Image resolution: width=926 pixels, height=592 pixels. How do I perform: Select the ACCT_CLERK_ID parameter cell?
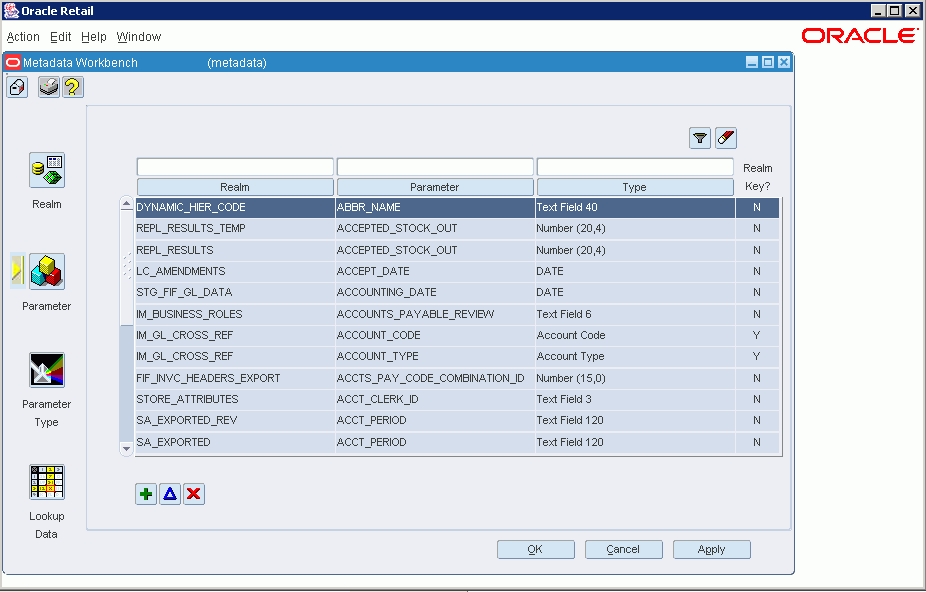click(x=435, y=399)
